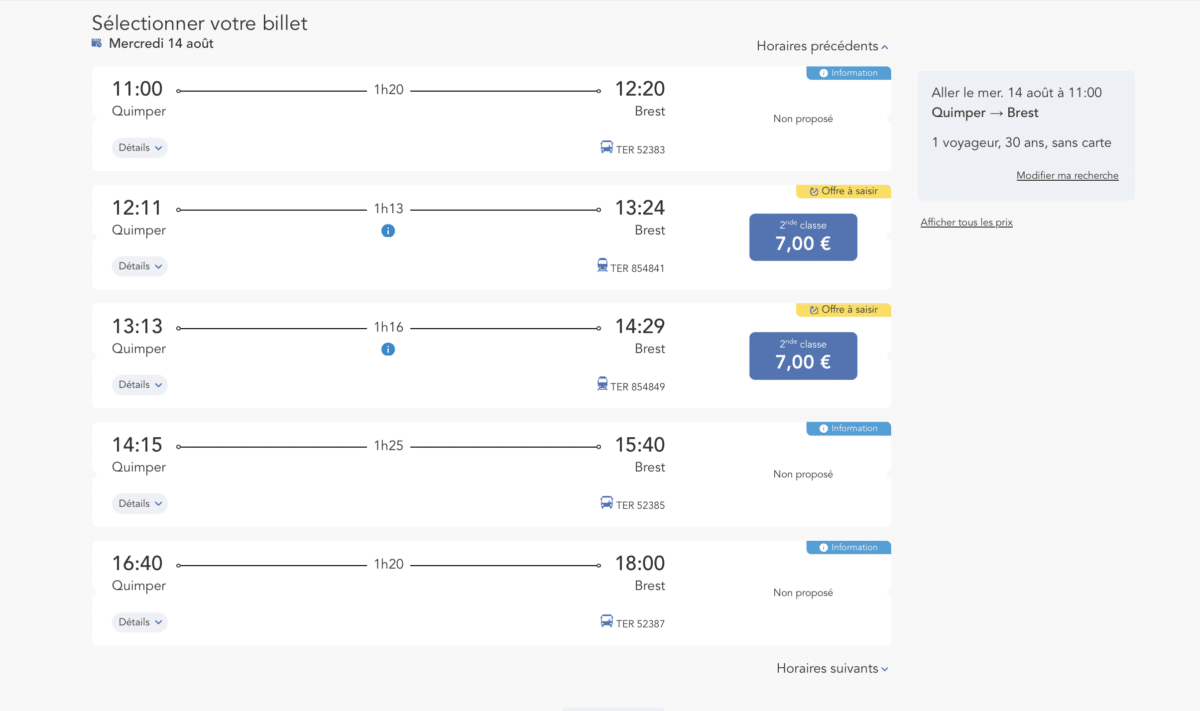Click the bus icon next to TER 52385
The width and height of the screenshot is (1200, 711).
[607, 503]
